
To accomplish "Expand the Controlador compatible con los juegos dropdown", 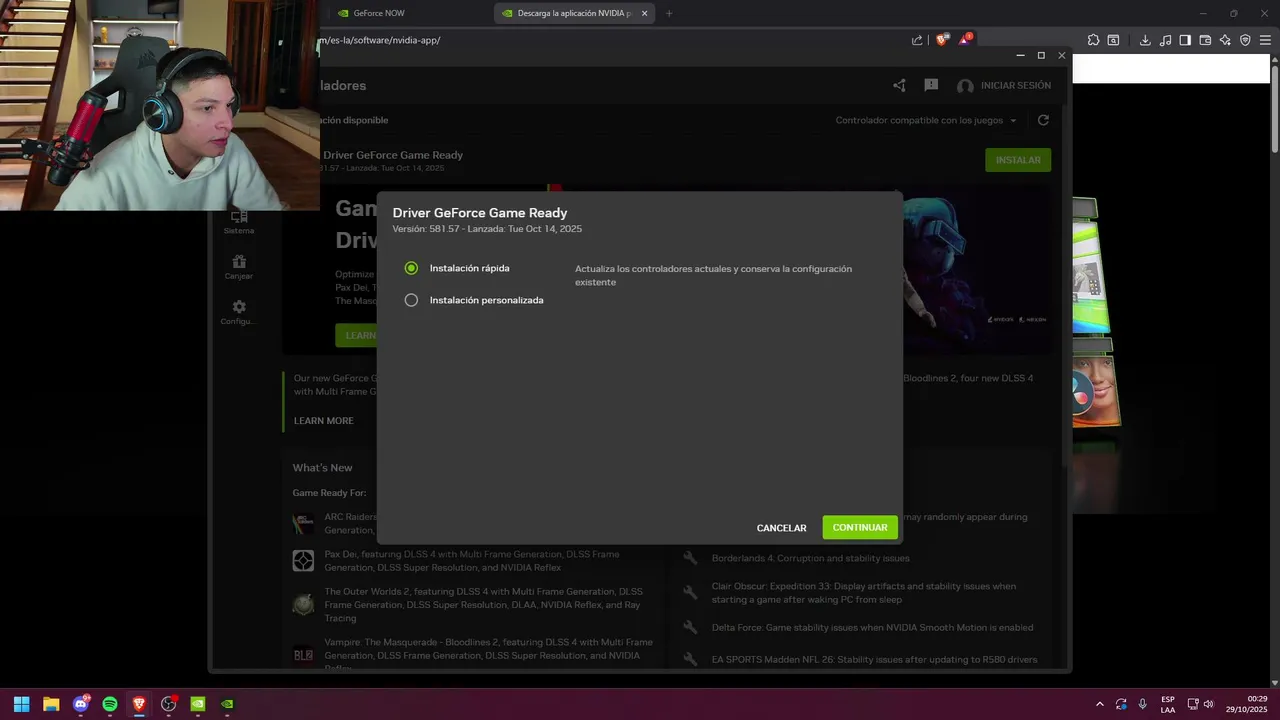I will coord(926,120).
